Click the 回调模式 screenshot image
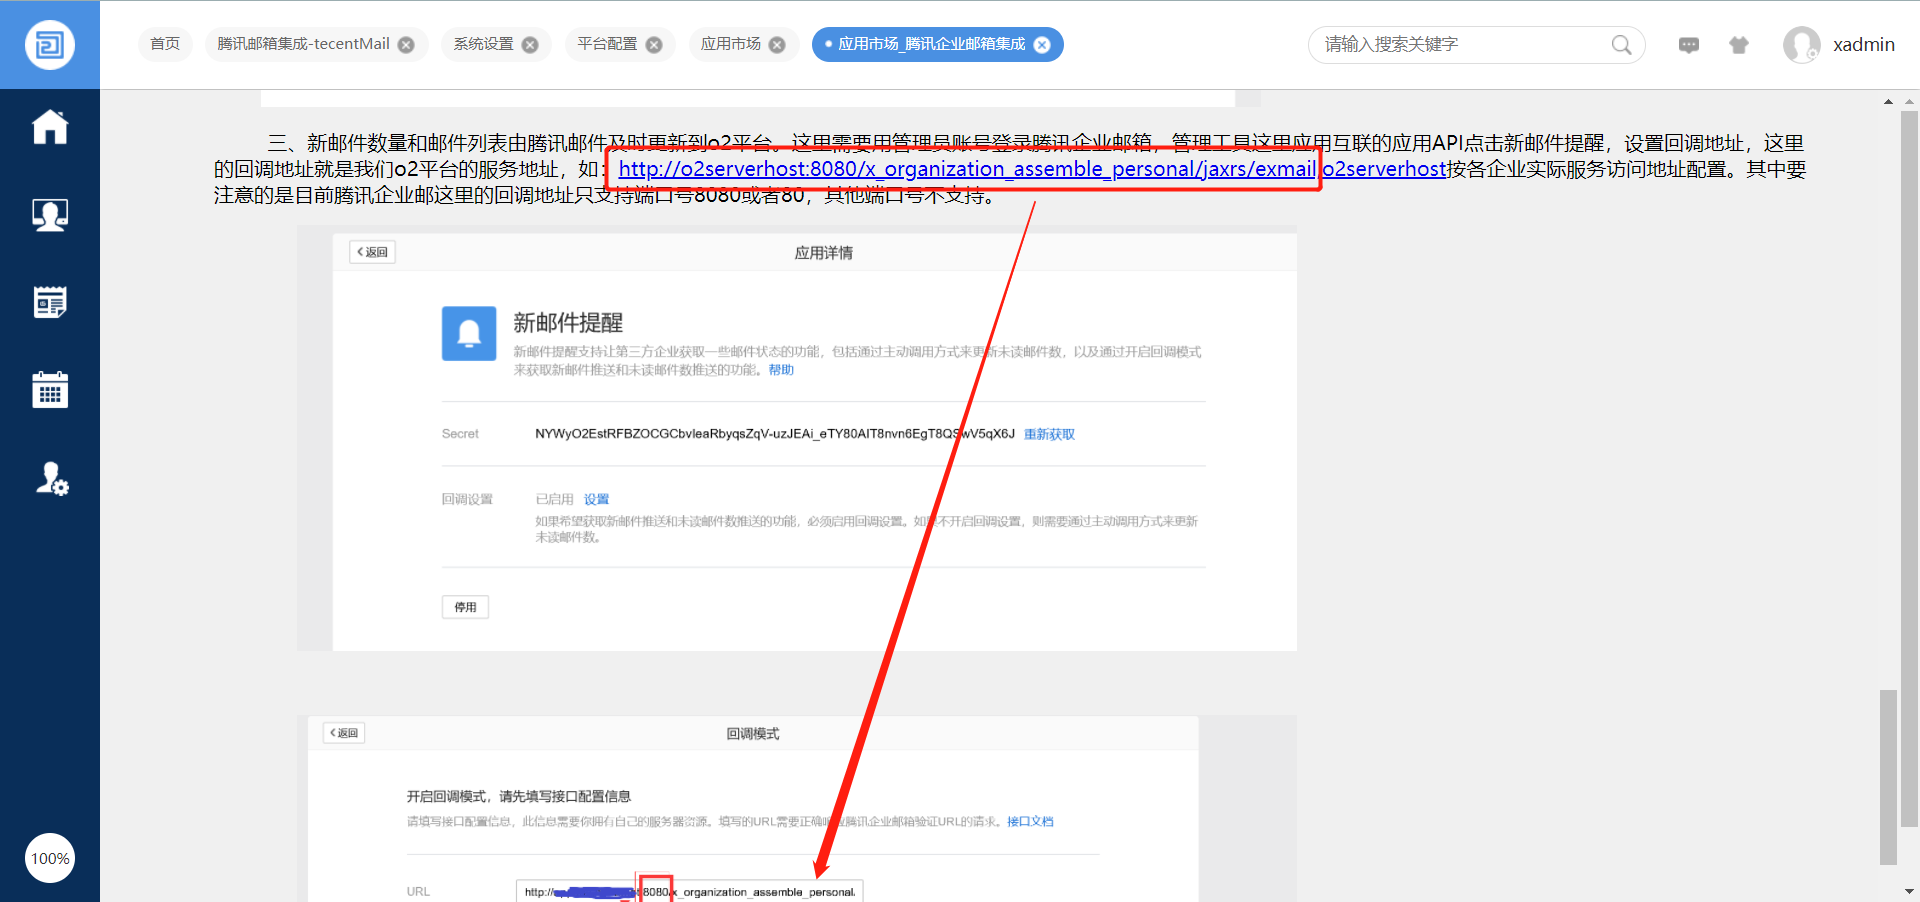Viewport: 1920px width, 902px height. click(x=797, y=808)
